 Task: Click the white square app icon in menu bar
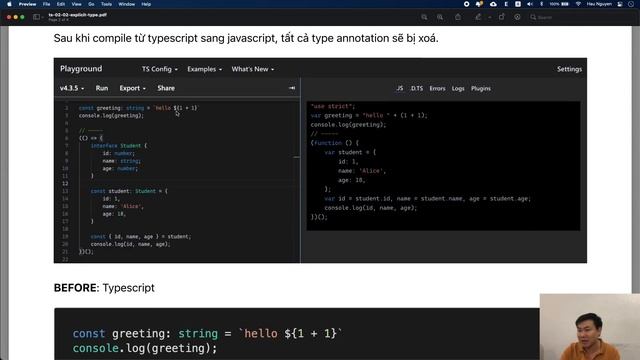[x=518, y=4]
